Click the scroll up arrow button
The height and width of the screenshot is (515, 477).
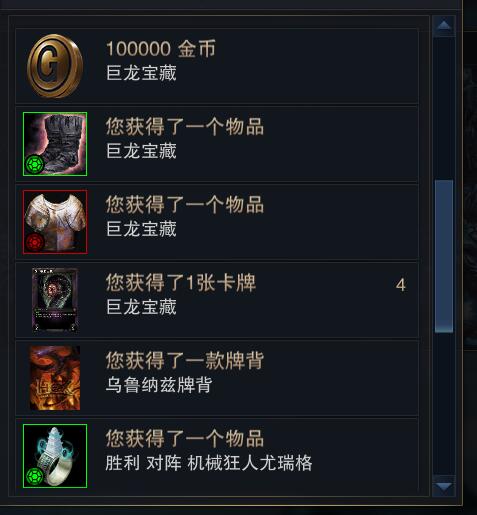click(x=444, y=26)
